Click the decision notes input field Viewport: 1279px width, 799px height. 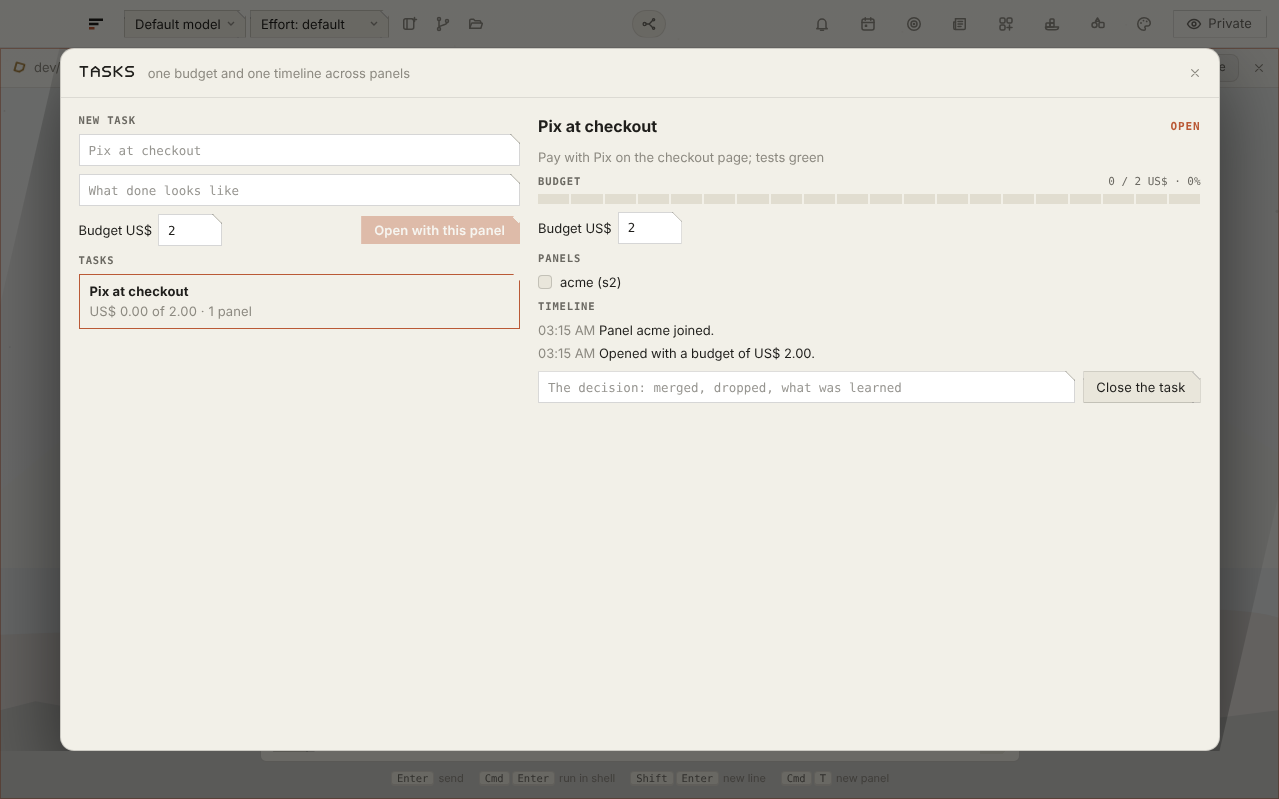tap(806, 387)
